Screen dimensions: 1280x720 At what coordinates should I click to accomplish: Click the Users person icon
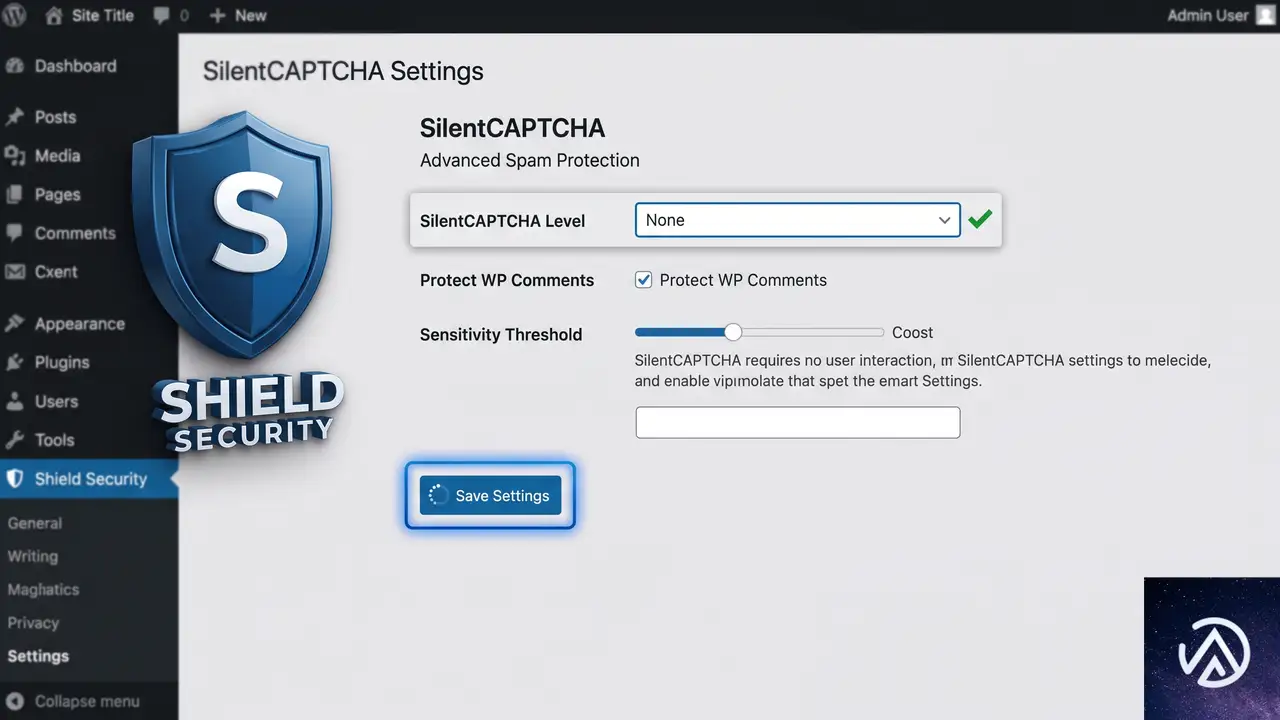point(15,401)
